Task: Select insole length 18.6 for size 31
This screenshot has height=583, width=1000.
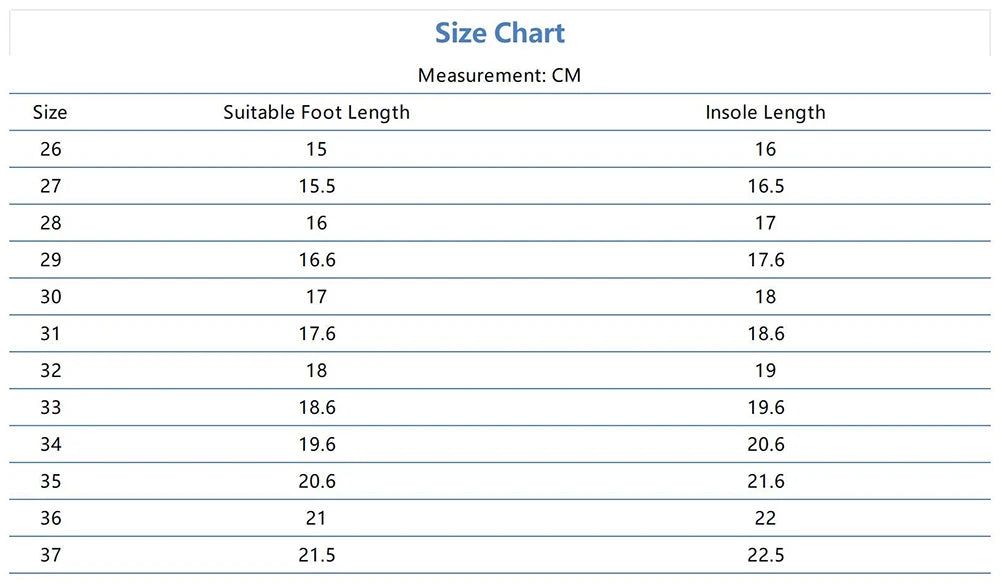Action: pyautogui.click(x=765, y=334)
